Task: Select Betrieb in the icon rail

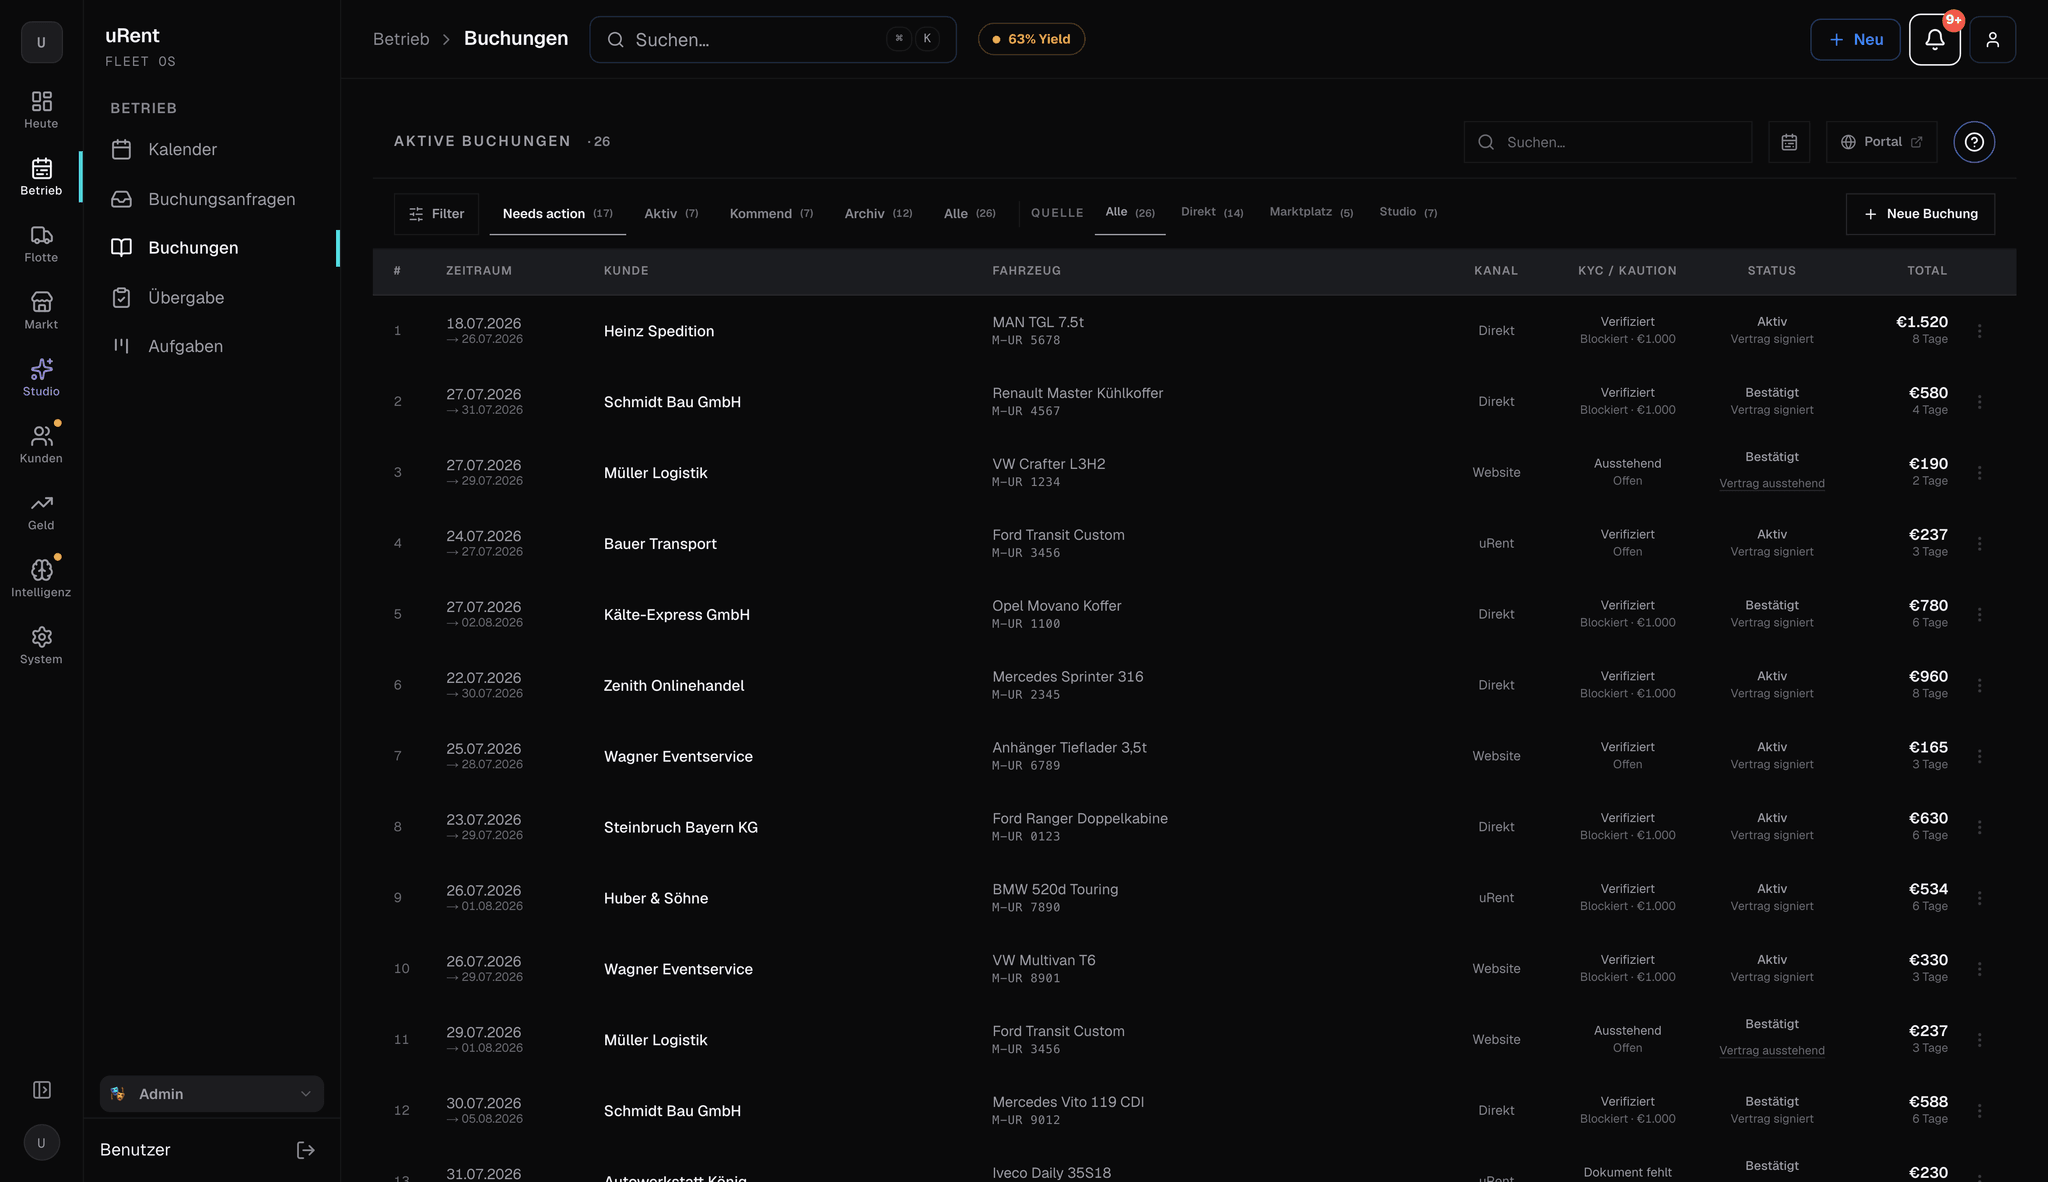Action: [x=41, y=176]
